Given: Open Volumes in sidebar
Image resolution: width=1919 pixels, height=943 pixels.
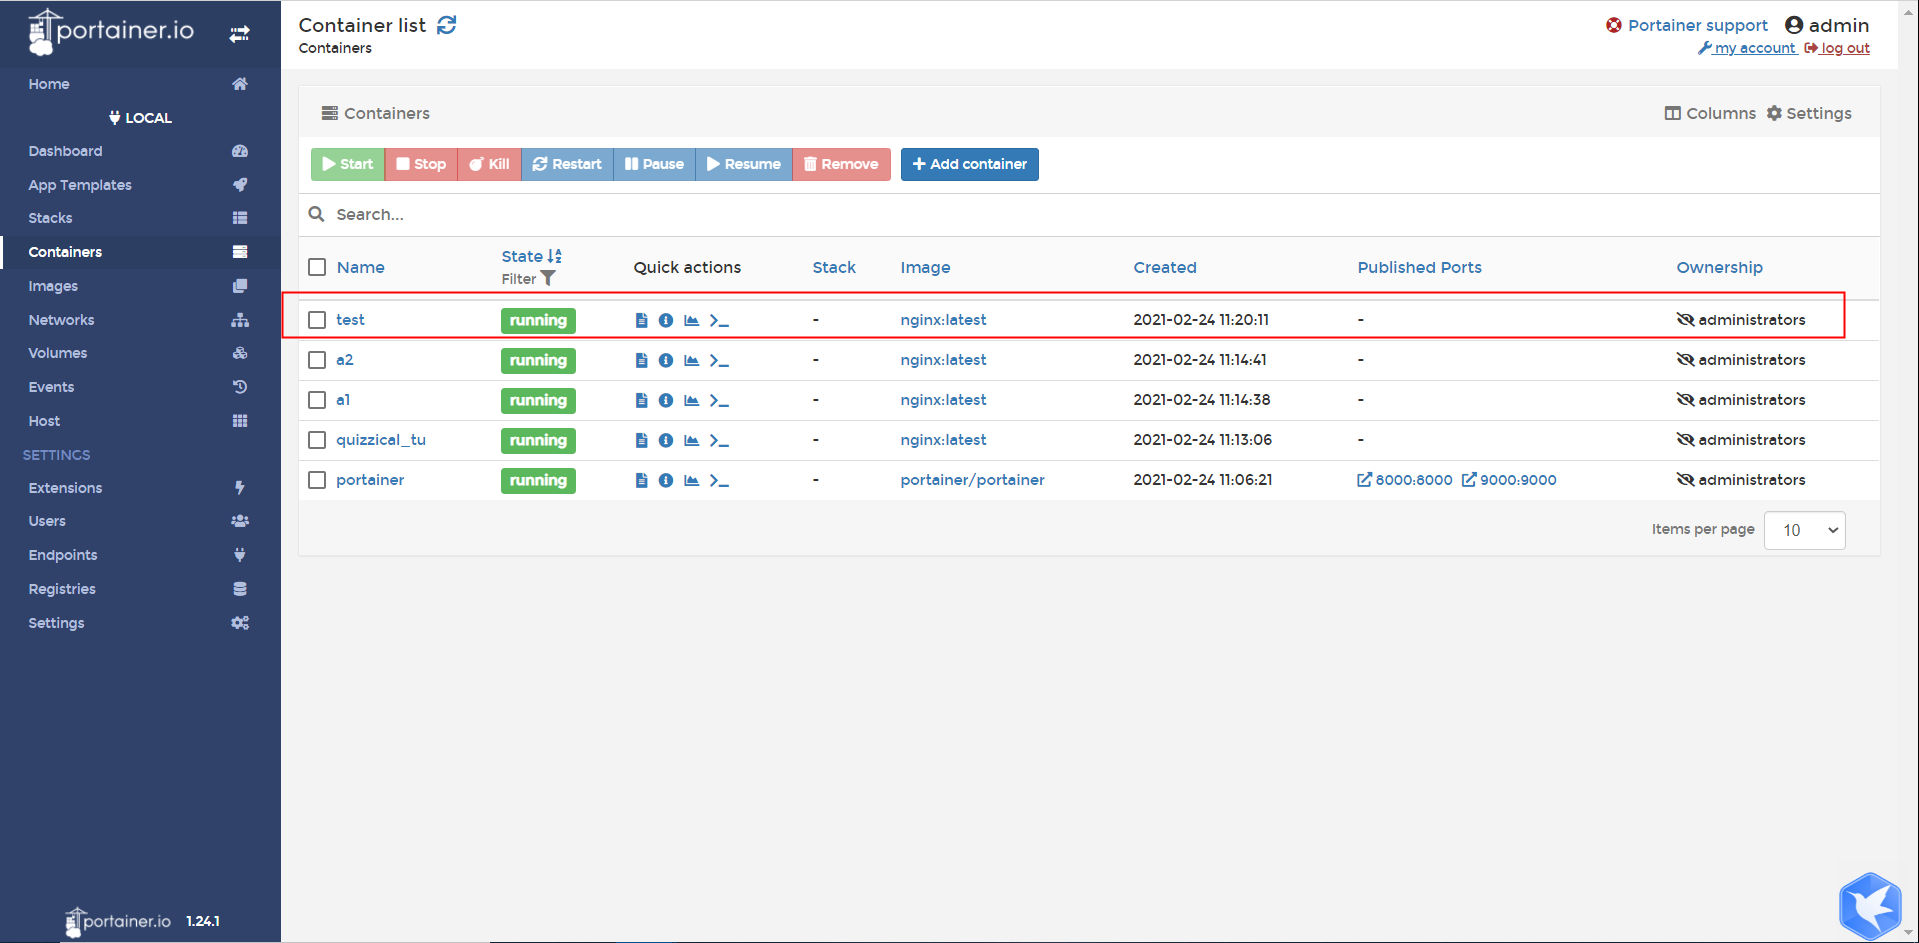Looking at the screenshot, I should click(x=139, y=353).
